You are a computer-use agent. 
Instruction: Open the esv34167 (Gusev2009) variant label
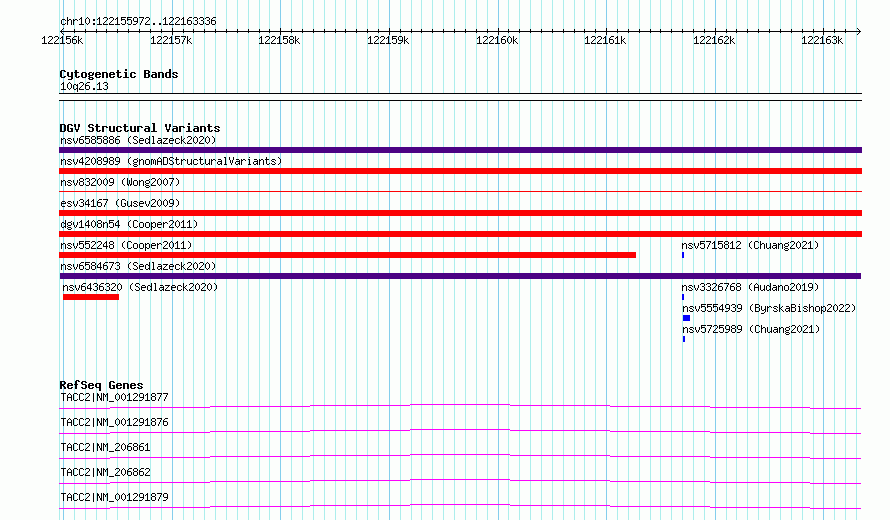coord(120,203)
